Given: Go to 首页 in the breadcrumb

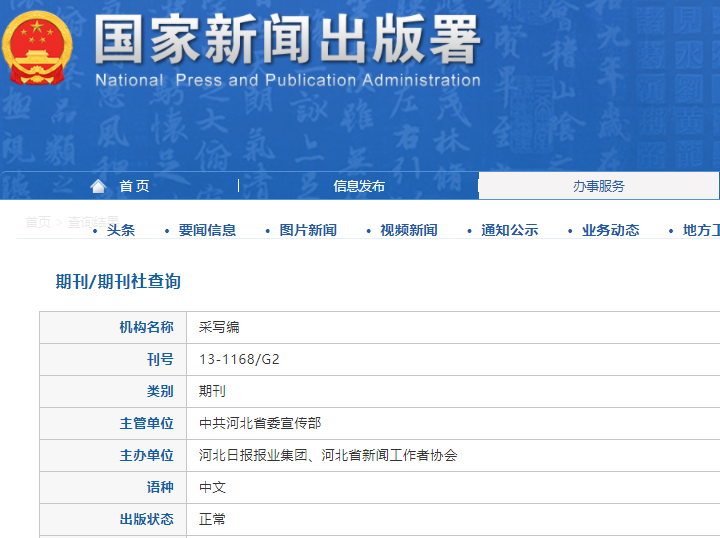Looking at the screenshot, I should tap(38, 222).
